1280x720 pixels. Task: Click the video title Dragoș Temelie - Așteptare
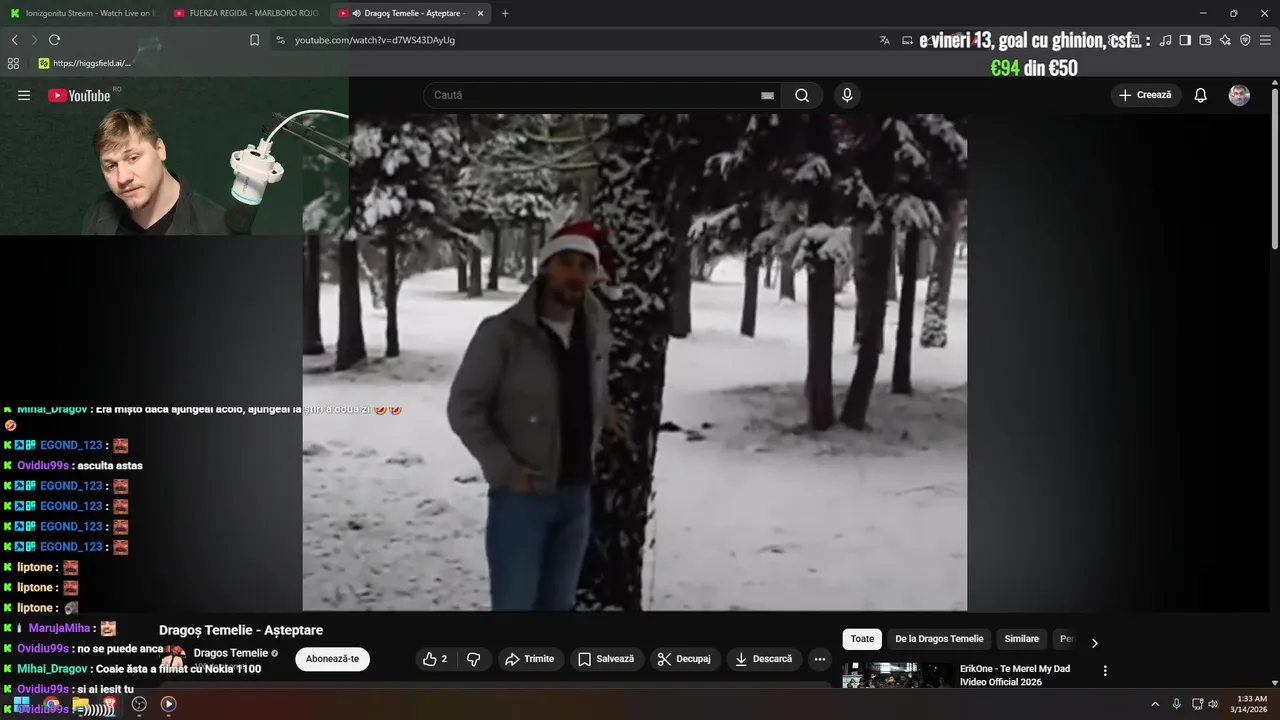[241, 630]
